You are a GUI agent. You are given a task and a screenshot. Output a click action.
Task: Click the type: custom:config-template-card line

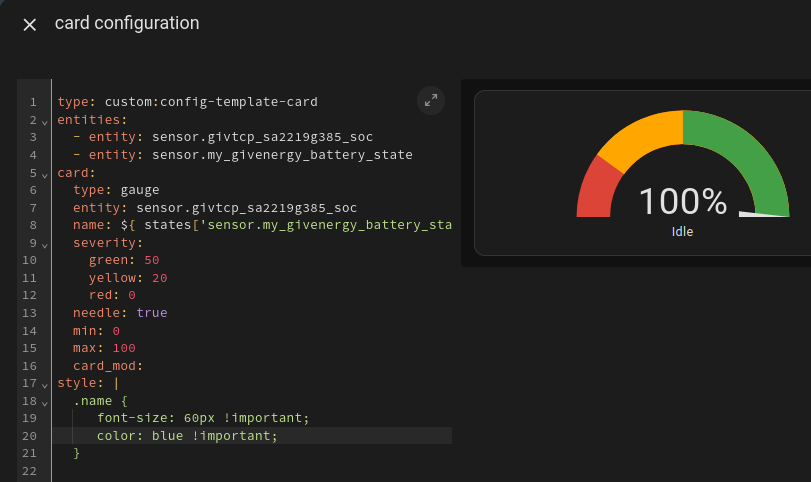187,102
